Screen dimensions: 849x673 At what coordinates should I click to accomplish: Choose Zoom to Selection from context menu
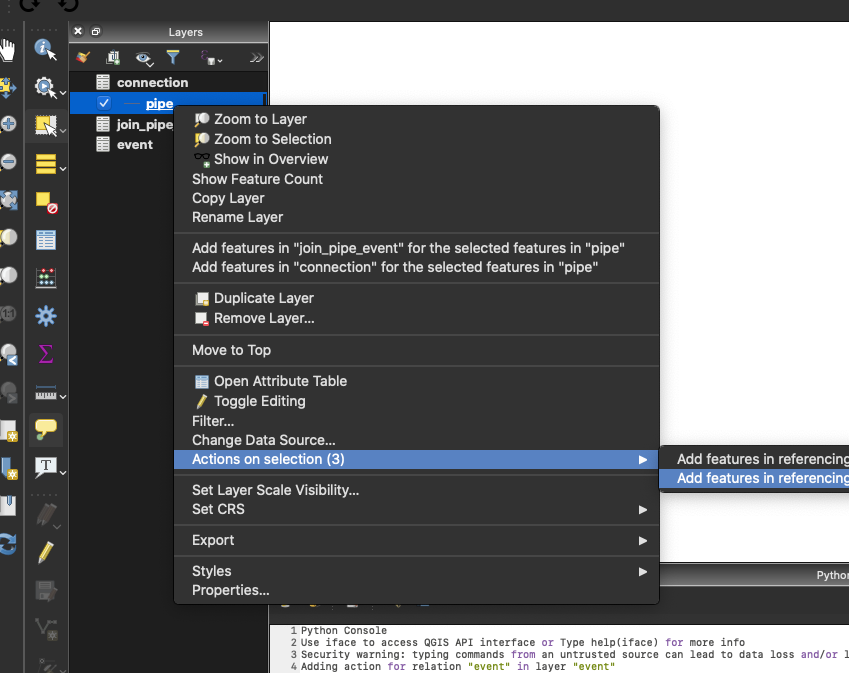coord(272,139)
